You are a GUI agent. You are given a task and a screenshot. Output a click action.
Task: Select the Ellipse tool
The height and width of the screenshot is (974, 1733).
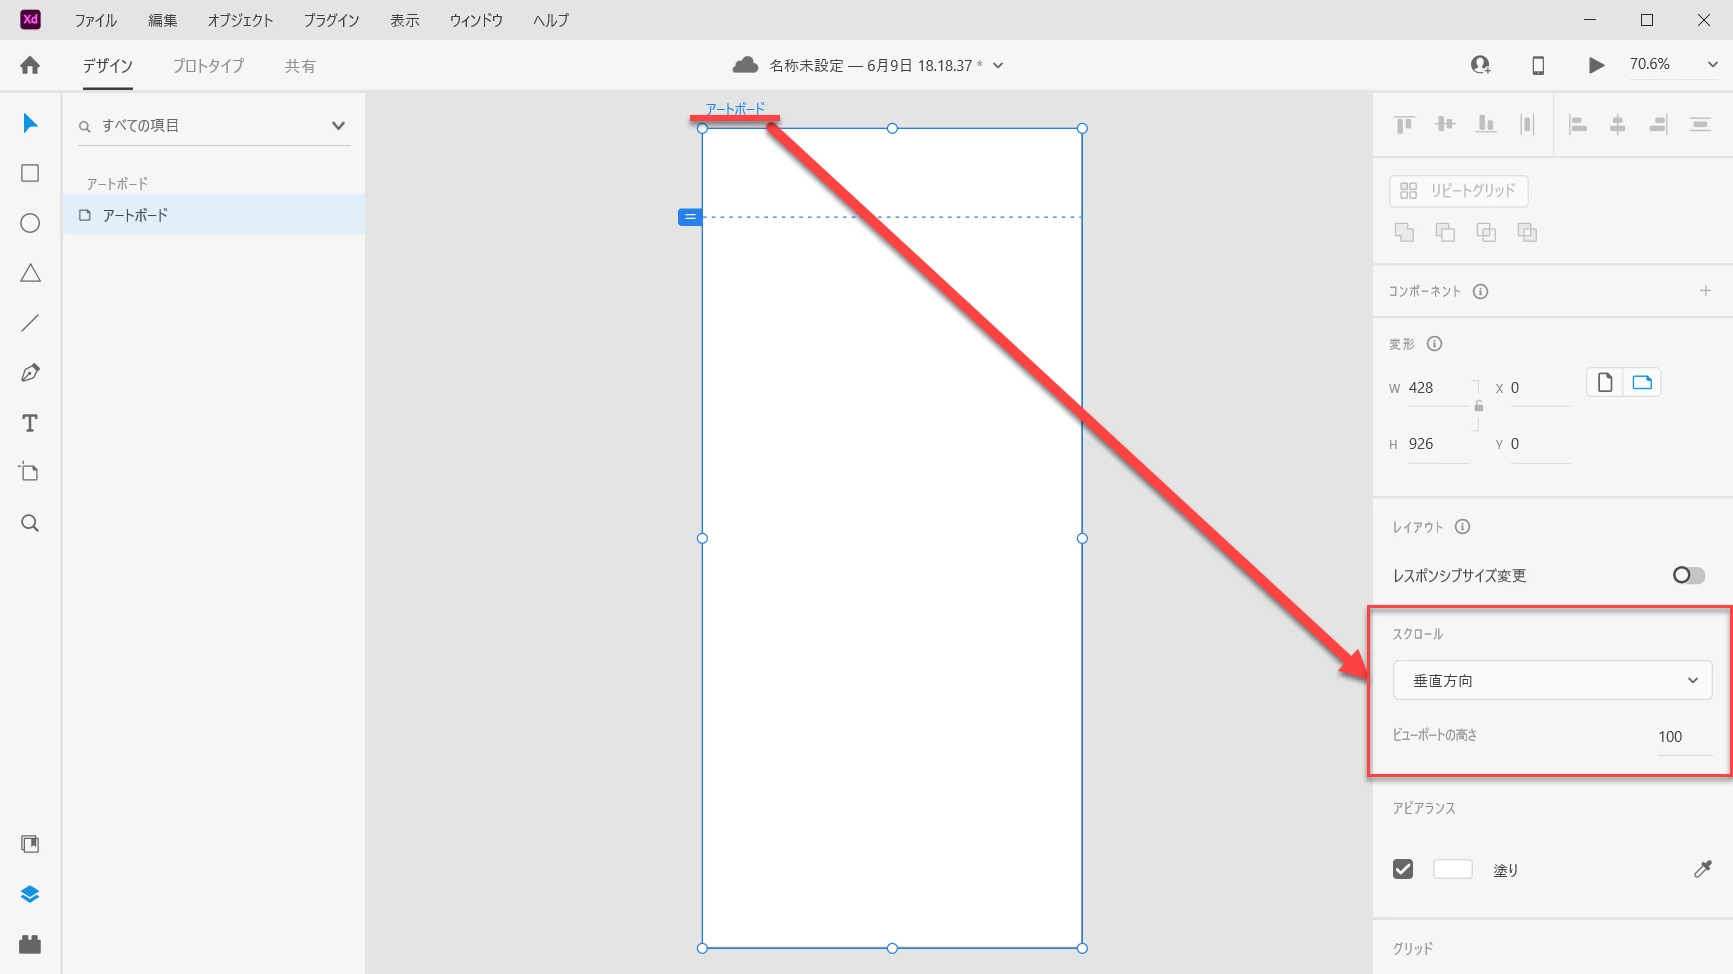[x=30, y=223]
